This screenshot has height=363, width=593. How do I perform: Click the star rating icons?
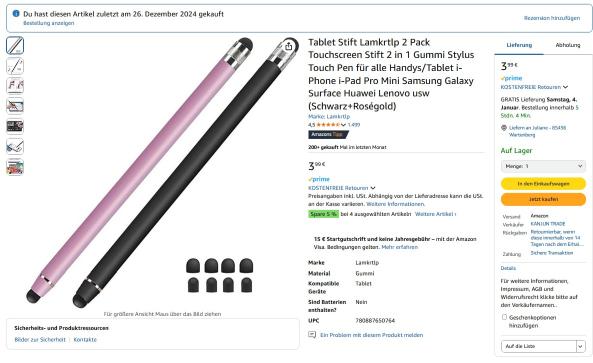pyautogui.click(x=328, y=125)
